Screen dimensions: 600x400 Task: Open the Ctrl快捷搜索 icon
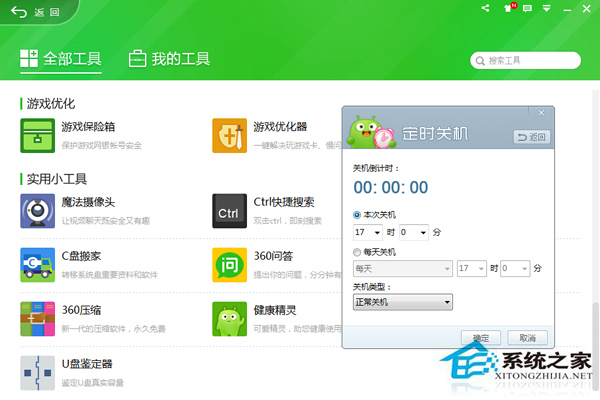click(230, 211)
